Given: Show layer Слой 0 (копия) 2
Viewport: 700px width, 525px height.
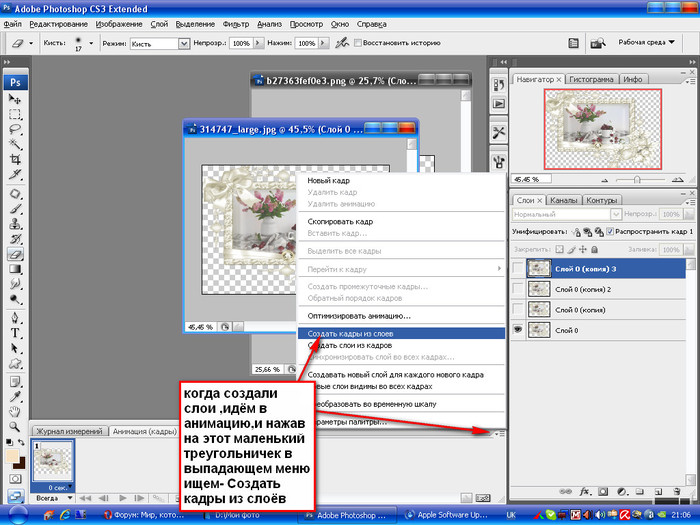Looking at the screenshot, I should coord(517,289).
